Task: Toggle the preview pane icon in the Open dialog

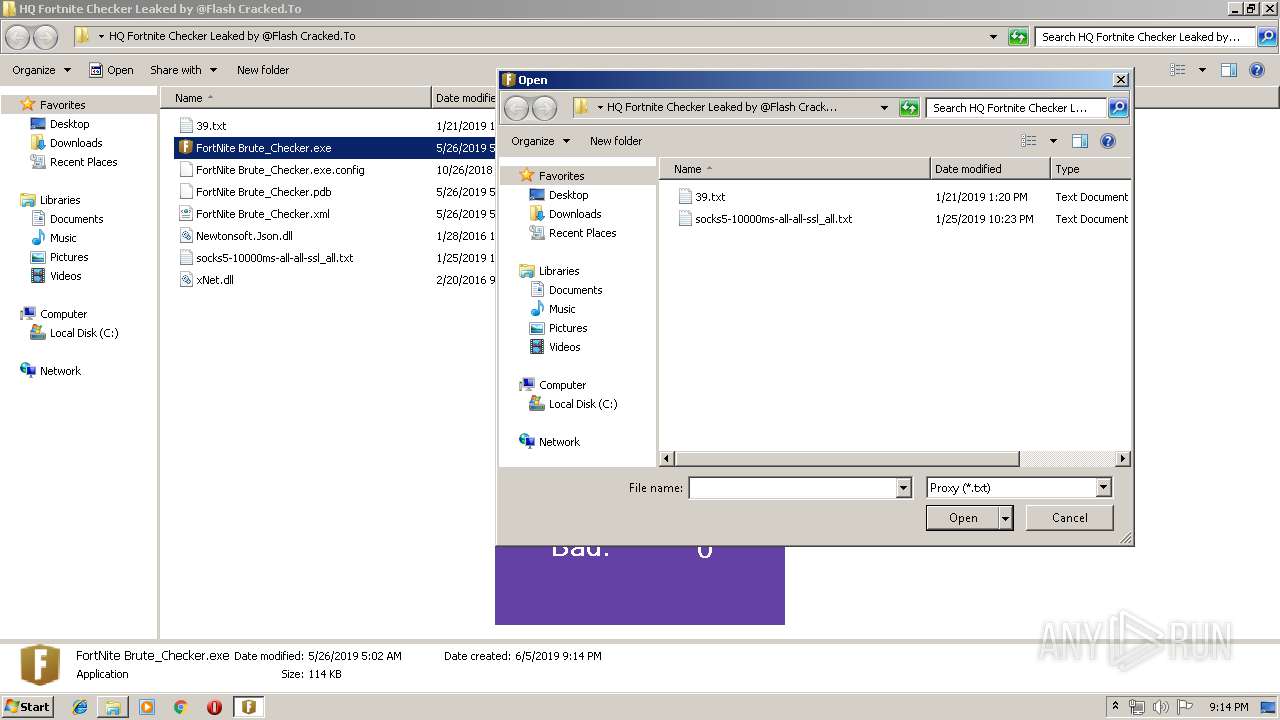Action: pyautogui.click(x=1080, y=141)
